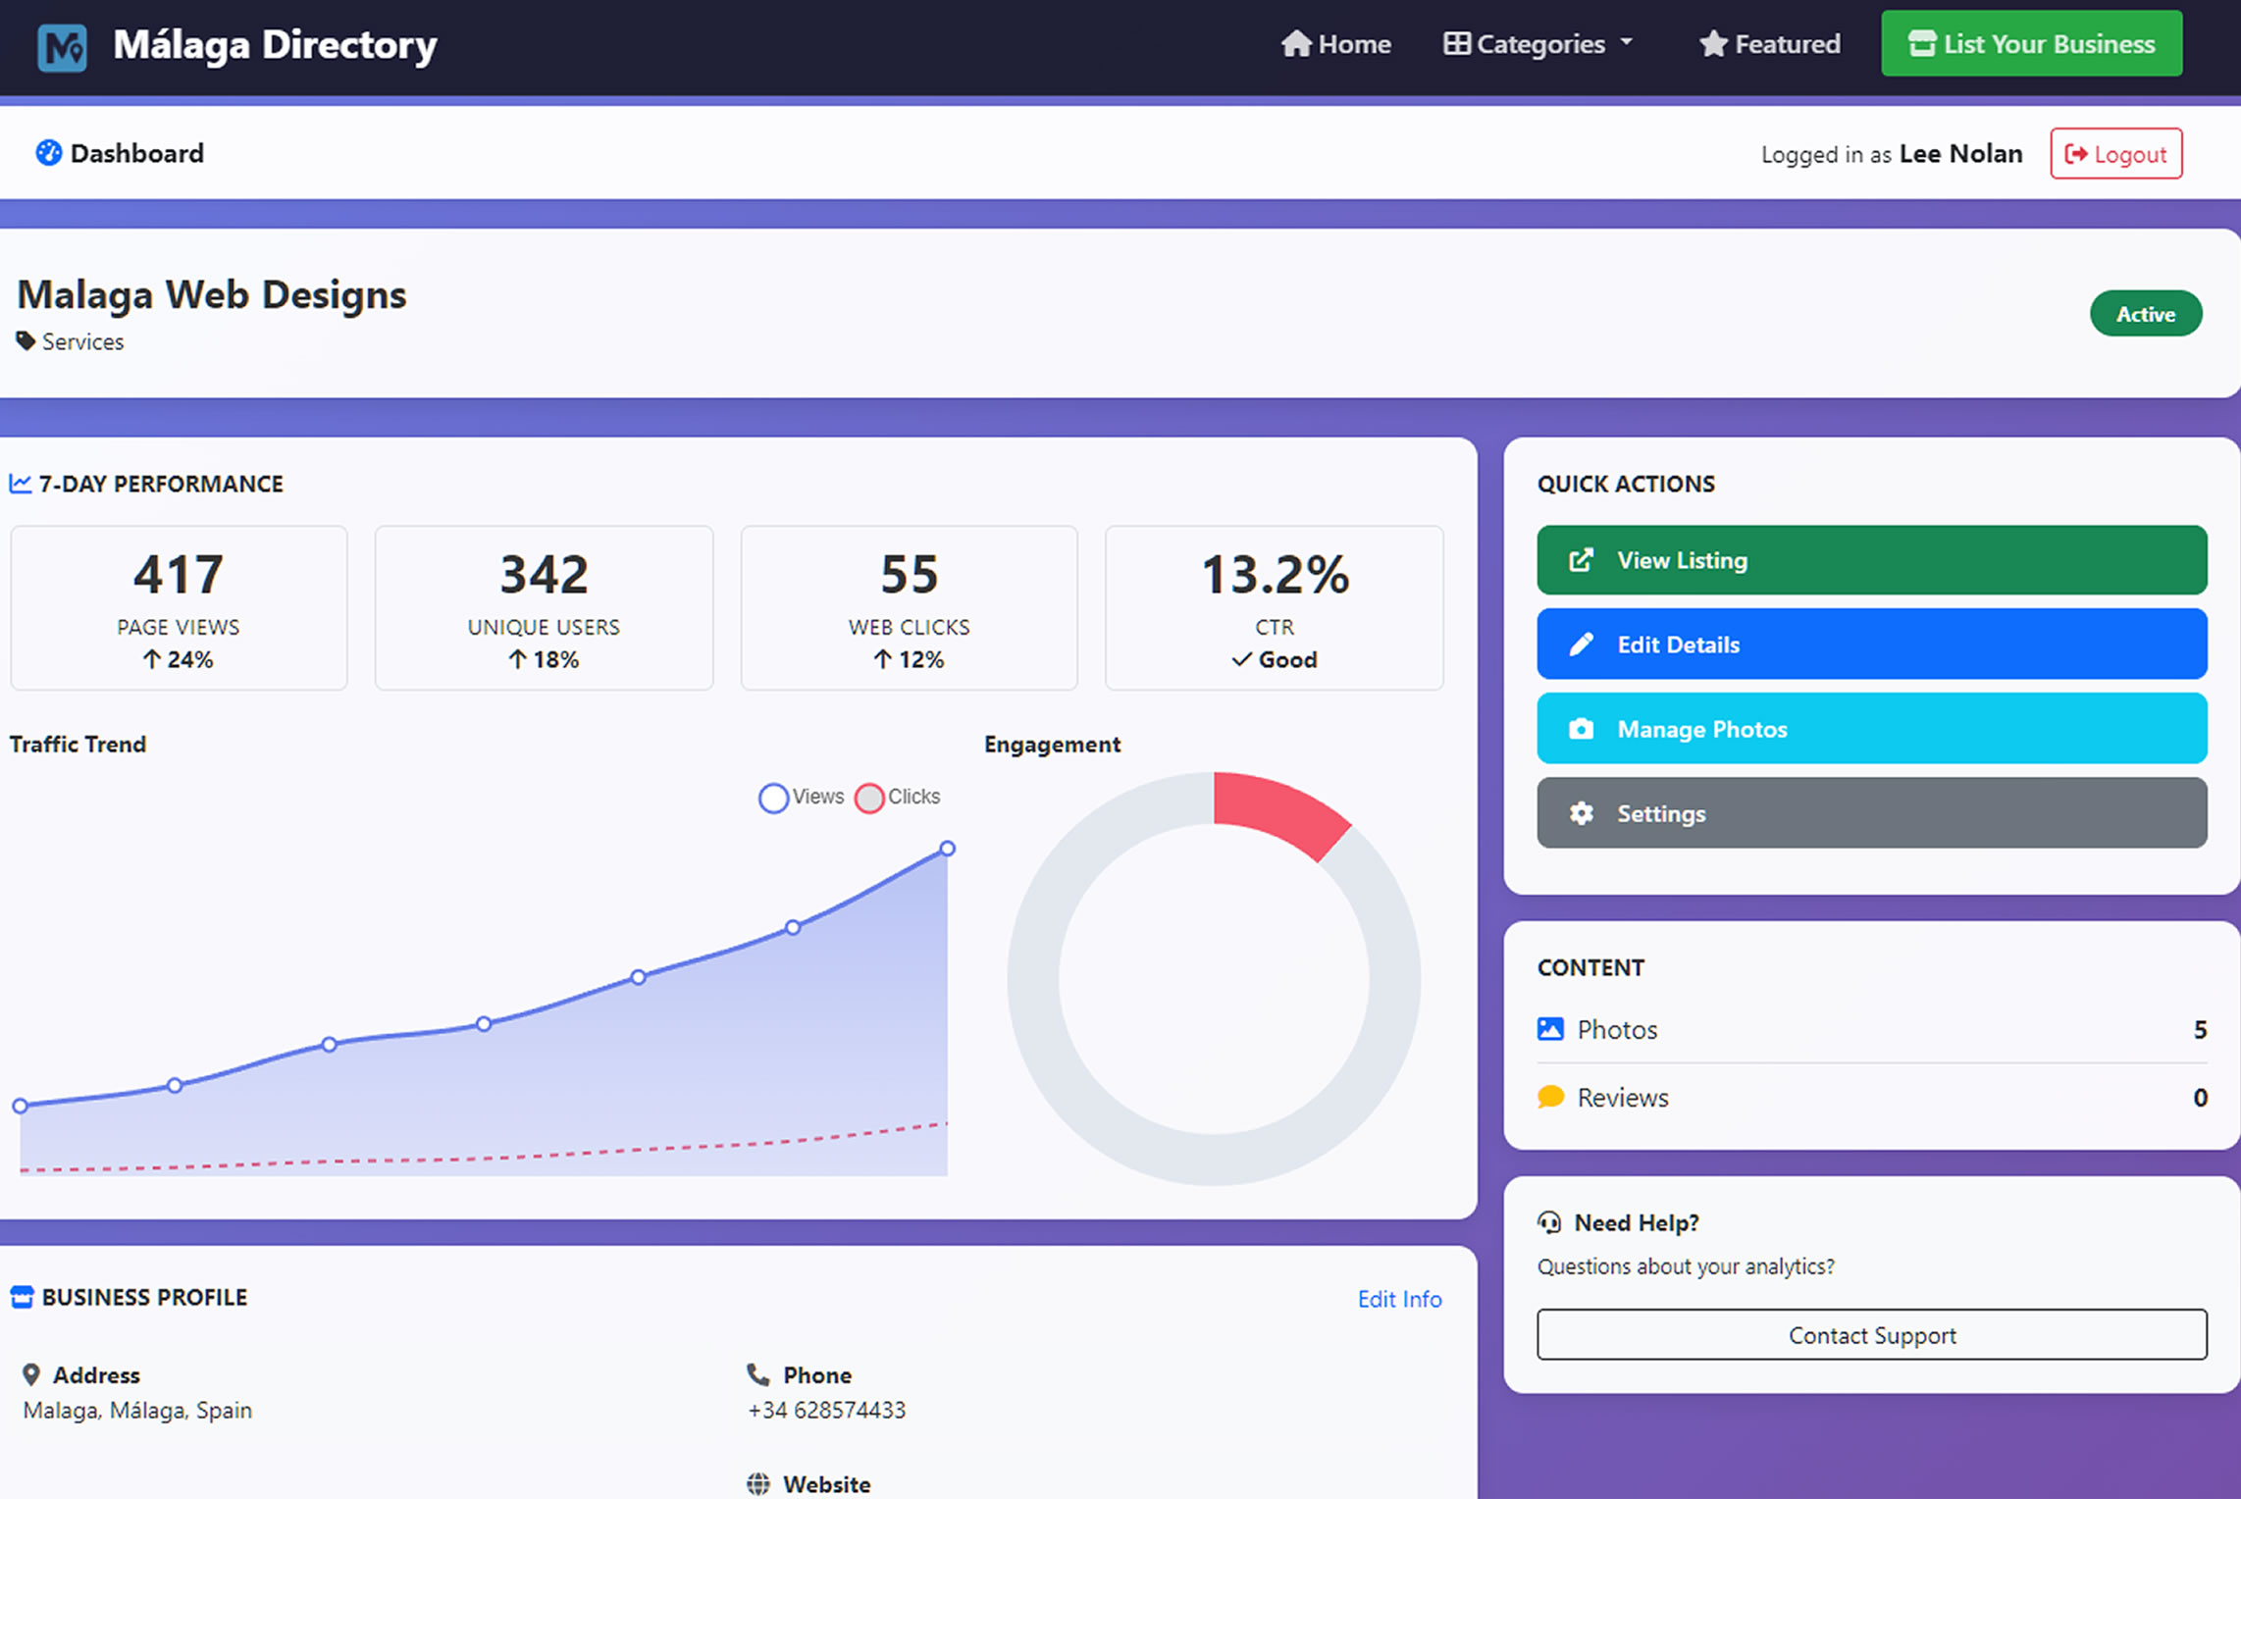The image size is (2241, 1652).
Task: Click the Dashboard gauge icon
Action: point(49,153)
